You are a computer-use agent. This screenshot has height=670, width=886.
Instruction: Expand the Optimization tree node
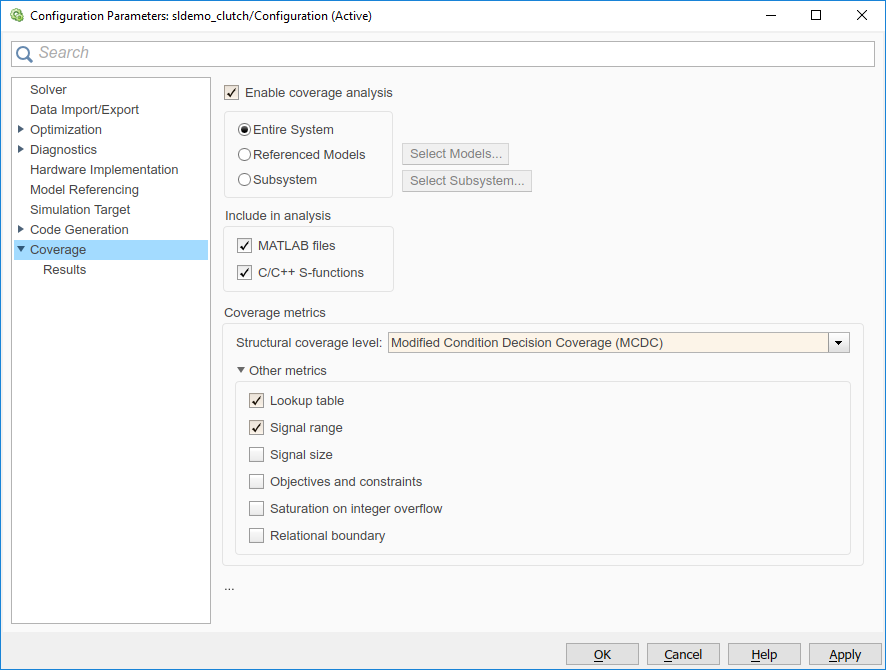pyautogui.click(x=22, y=130)
